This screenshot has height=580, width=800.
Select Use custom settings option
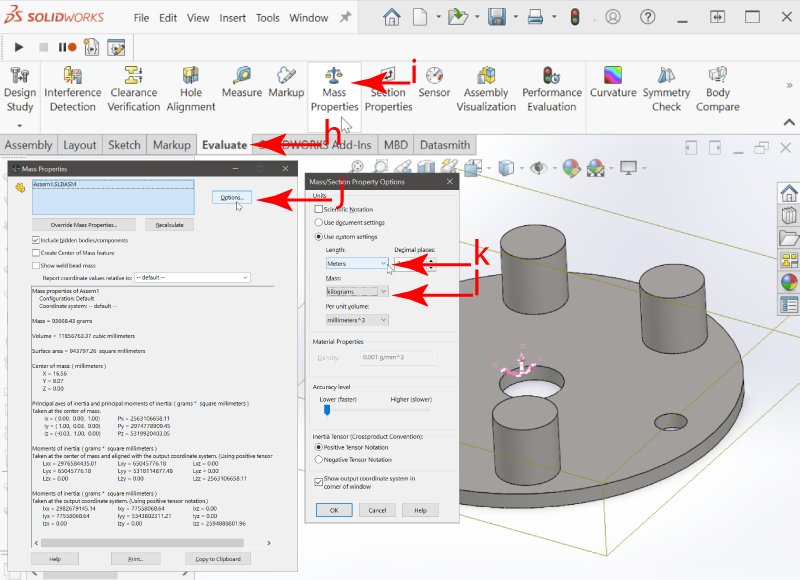pyautogui.click(x=319, y=237)
